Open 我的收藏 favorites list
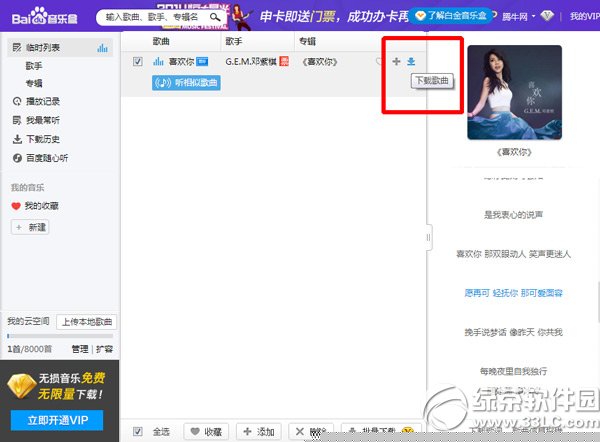Image resolution: width=600 pixels, height=442 pixels. [x=35, y=206]
